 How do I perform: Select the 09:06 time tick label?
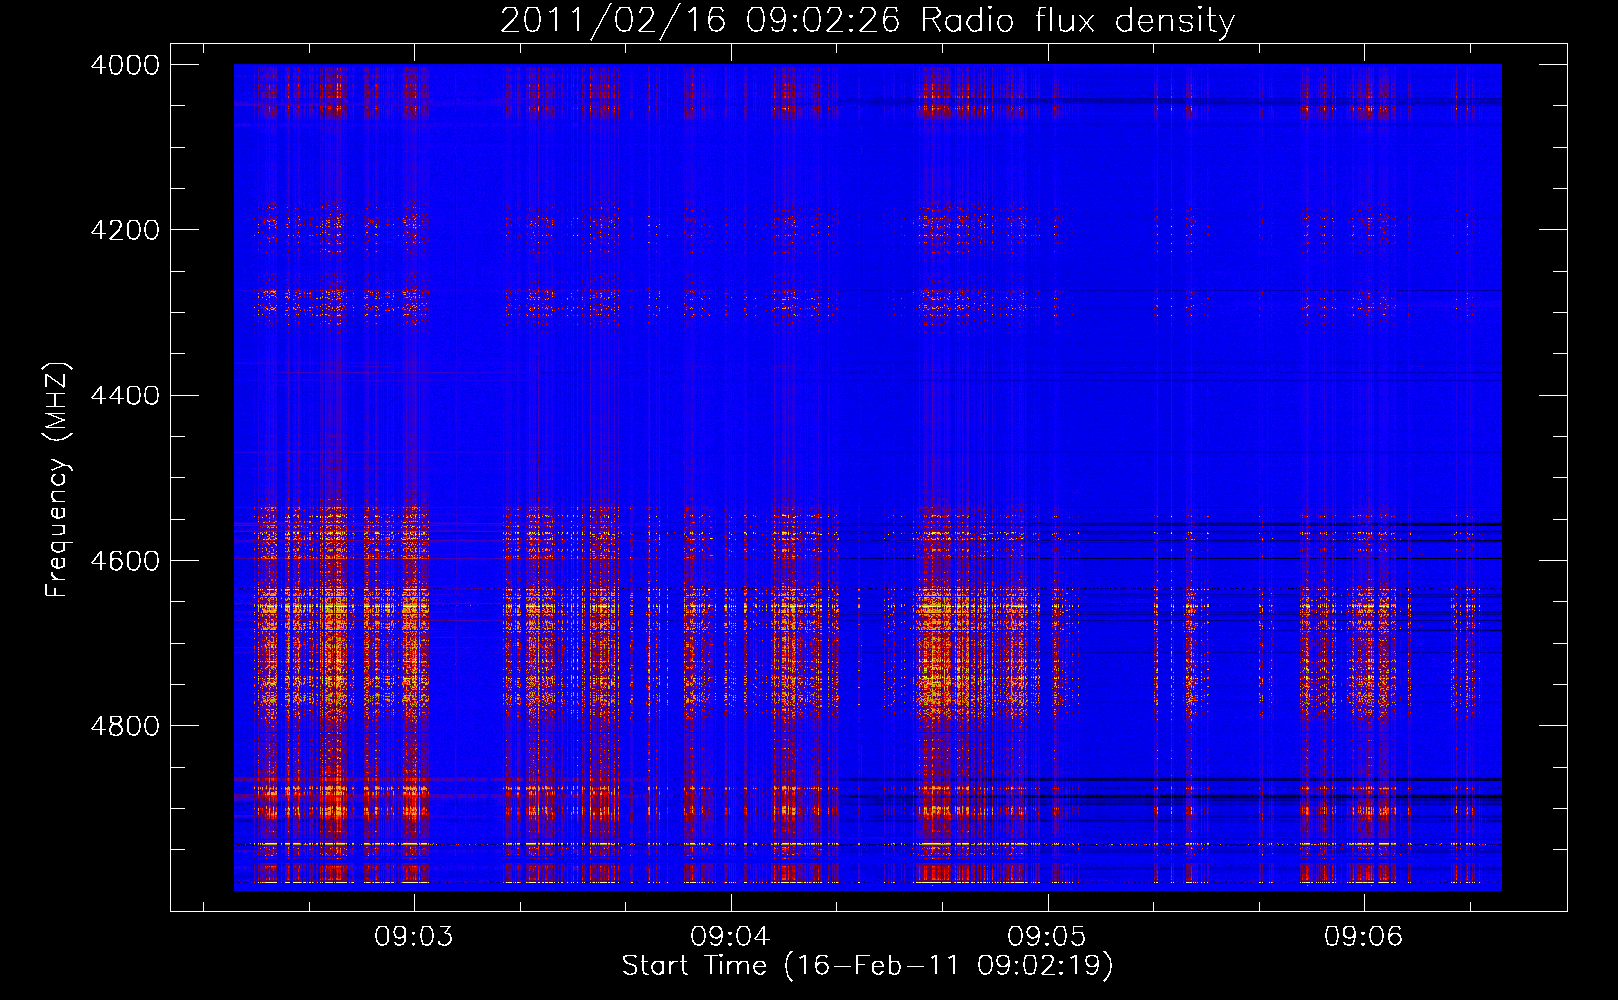pos(1363,937)
